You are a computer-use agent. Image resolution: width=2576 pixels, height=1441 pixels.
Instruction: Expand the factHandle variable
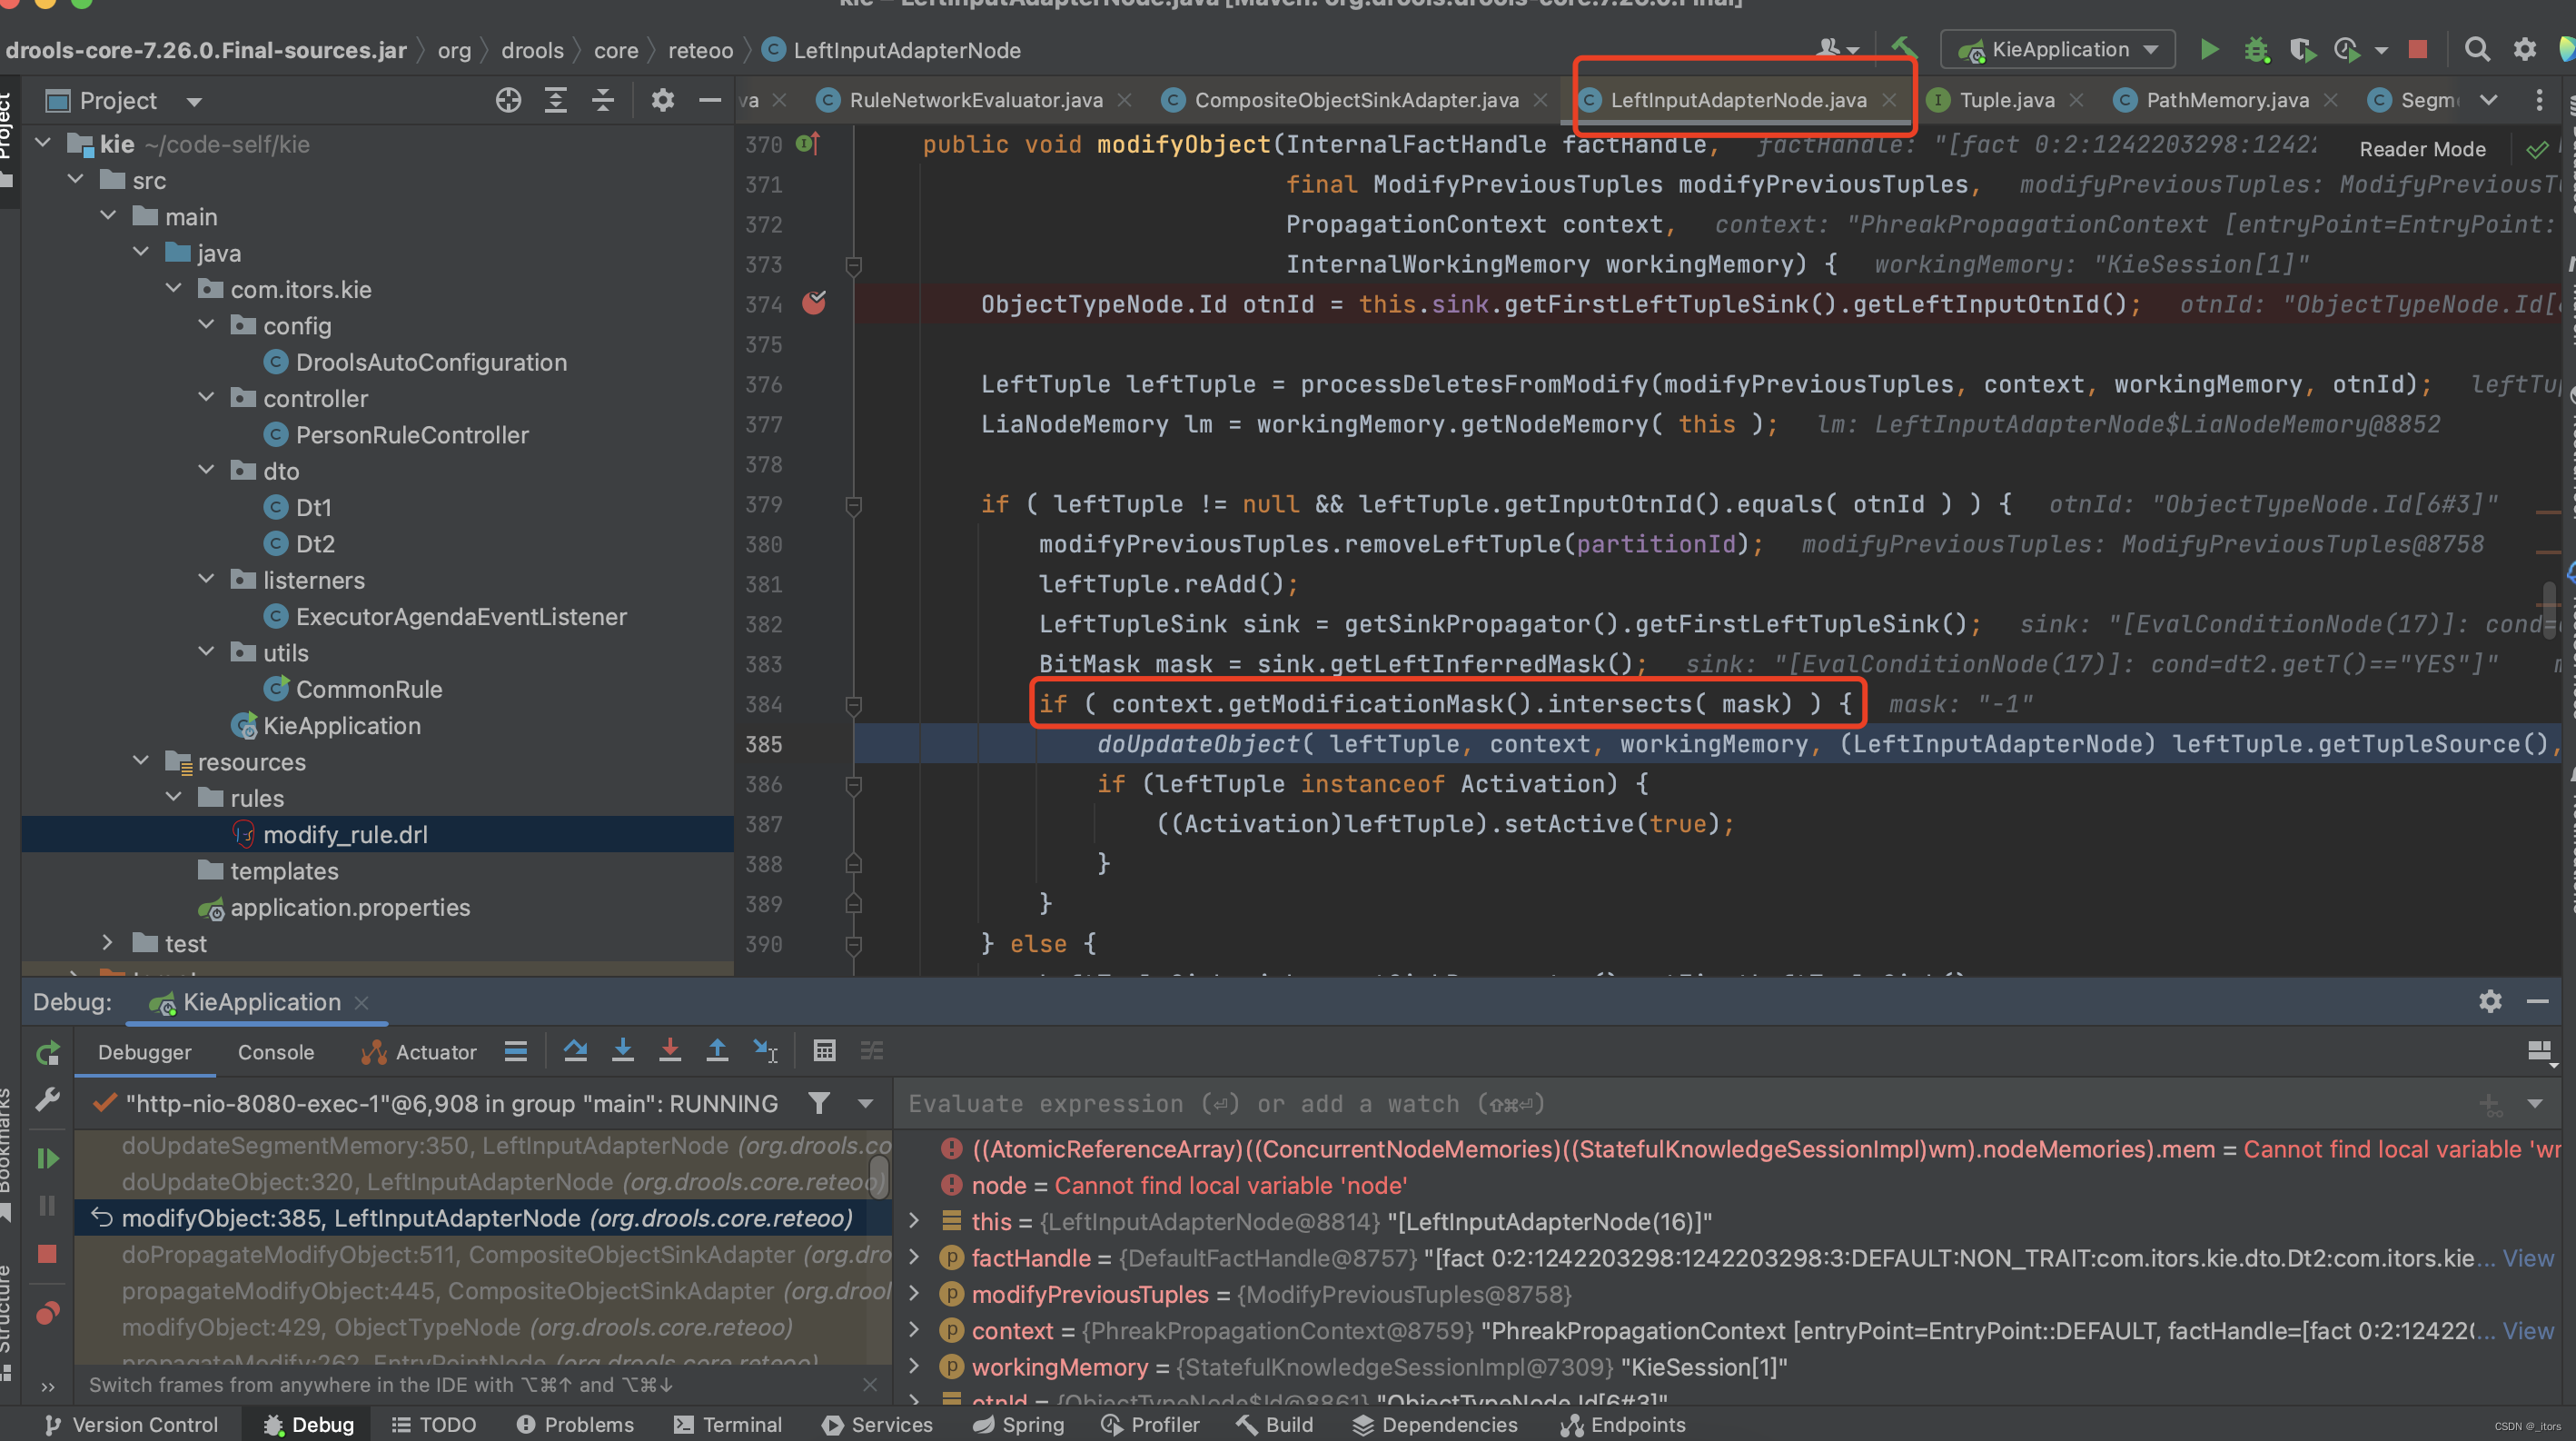pyautogui.click(x=913, y=1257)
